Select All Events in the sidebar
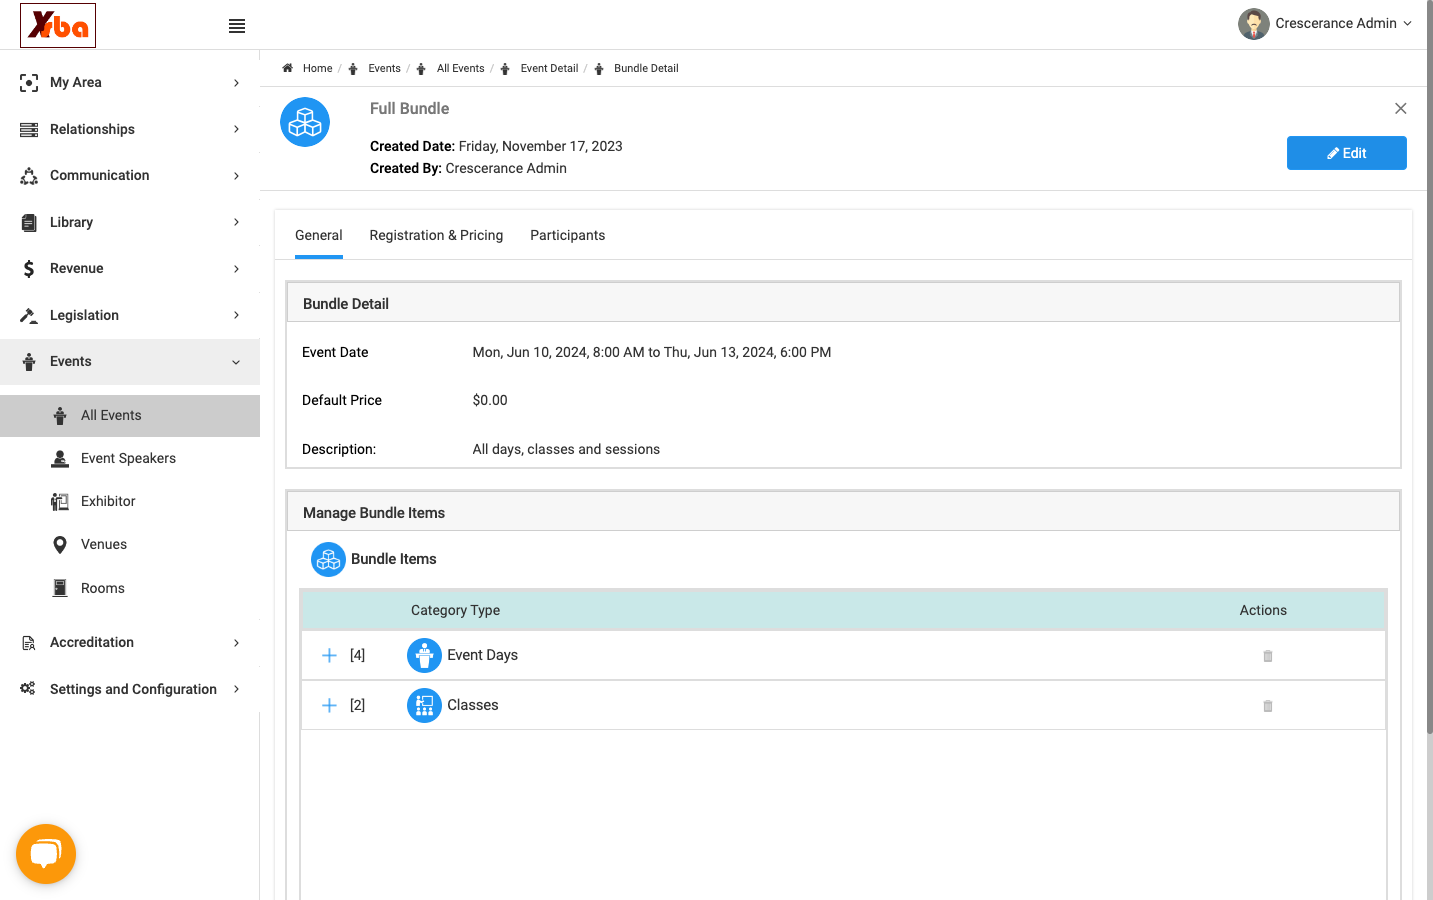 pos(130,416)
